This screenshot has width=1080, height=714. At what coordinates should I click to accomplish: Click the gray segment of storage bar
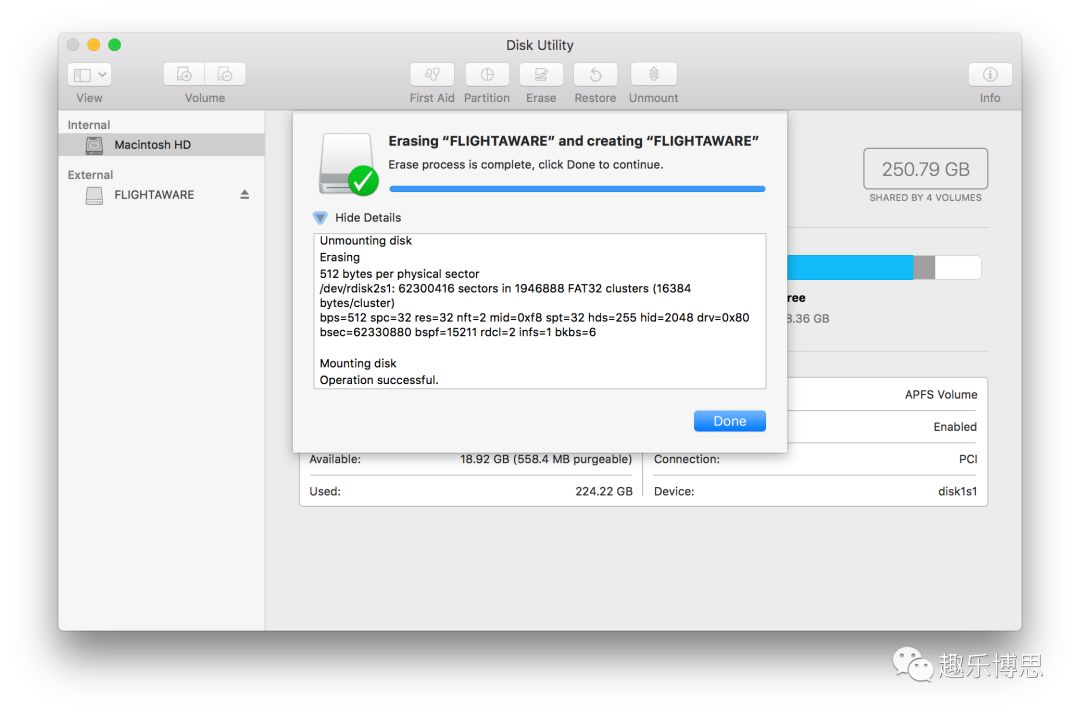point(924,267)
